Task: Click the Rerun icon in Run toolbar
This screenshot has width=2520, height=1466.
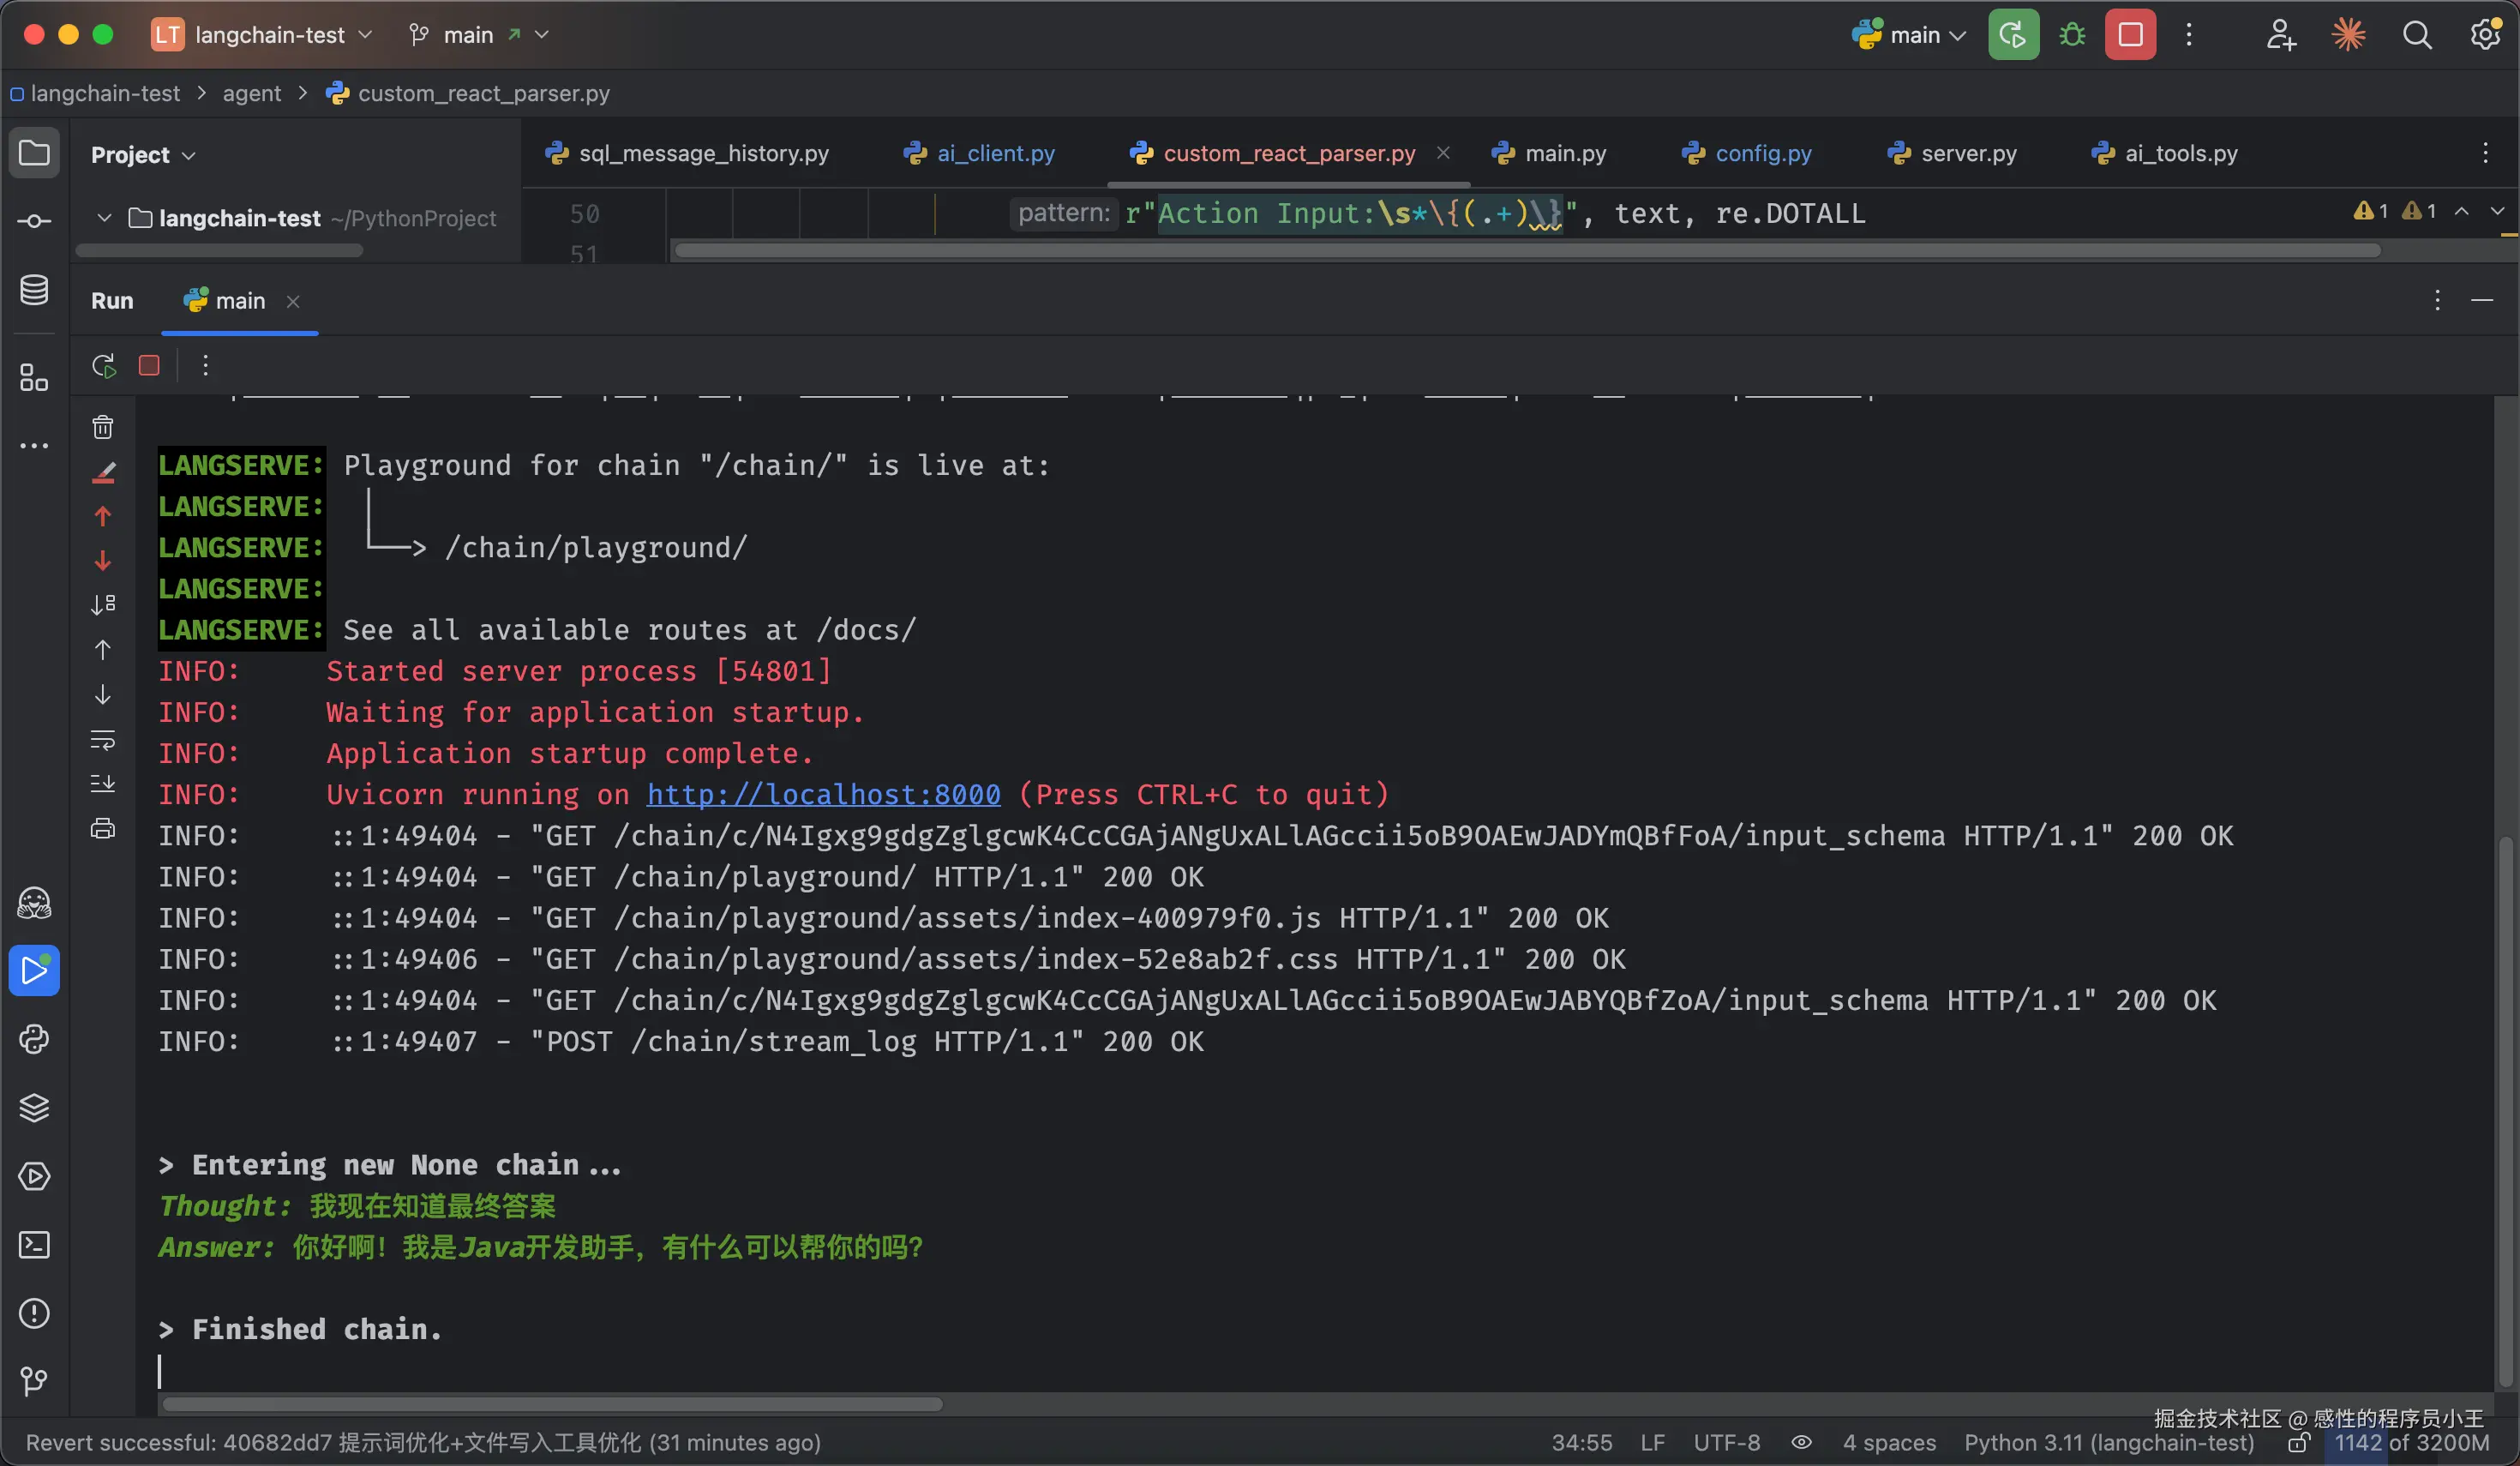Action: pos(104,366)
